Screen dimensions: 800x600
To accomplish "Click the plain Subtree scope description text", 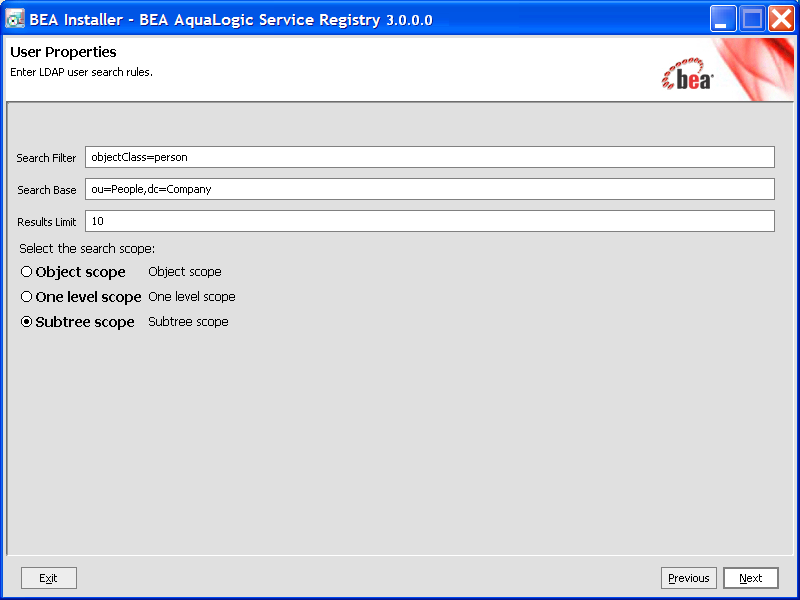I will point(188,321).
